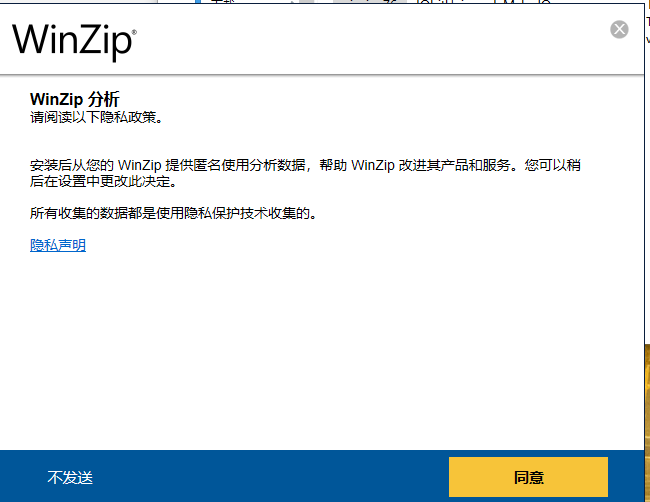Viewport: 650px width, 502px height.
Task: Click the small blue item in the background window
Action: coord(198,2)
